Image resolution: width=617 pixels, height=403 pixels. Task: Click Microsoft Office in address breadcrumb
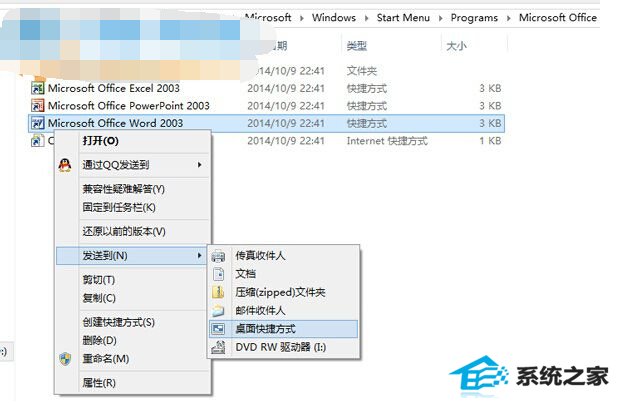pos(558,18)
